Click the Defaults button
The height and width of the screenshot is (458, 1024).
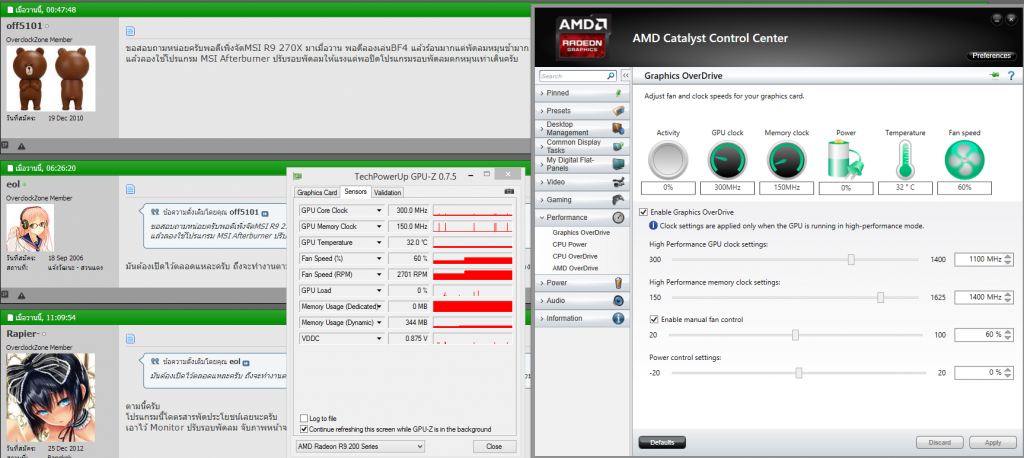coord(662,442)
